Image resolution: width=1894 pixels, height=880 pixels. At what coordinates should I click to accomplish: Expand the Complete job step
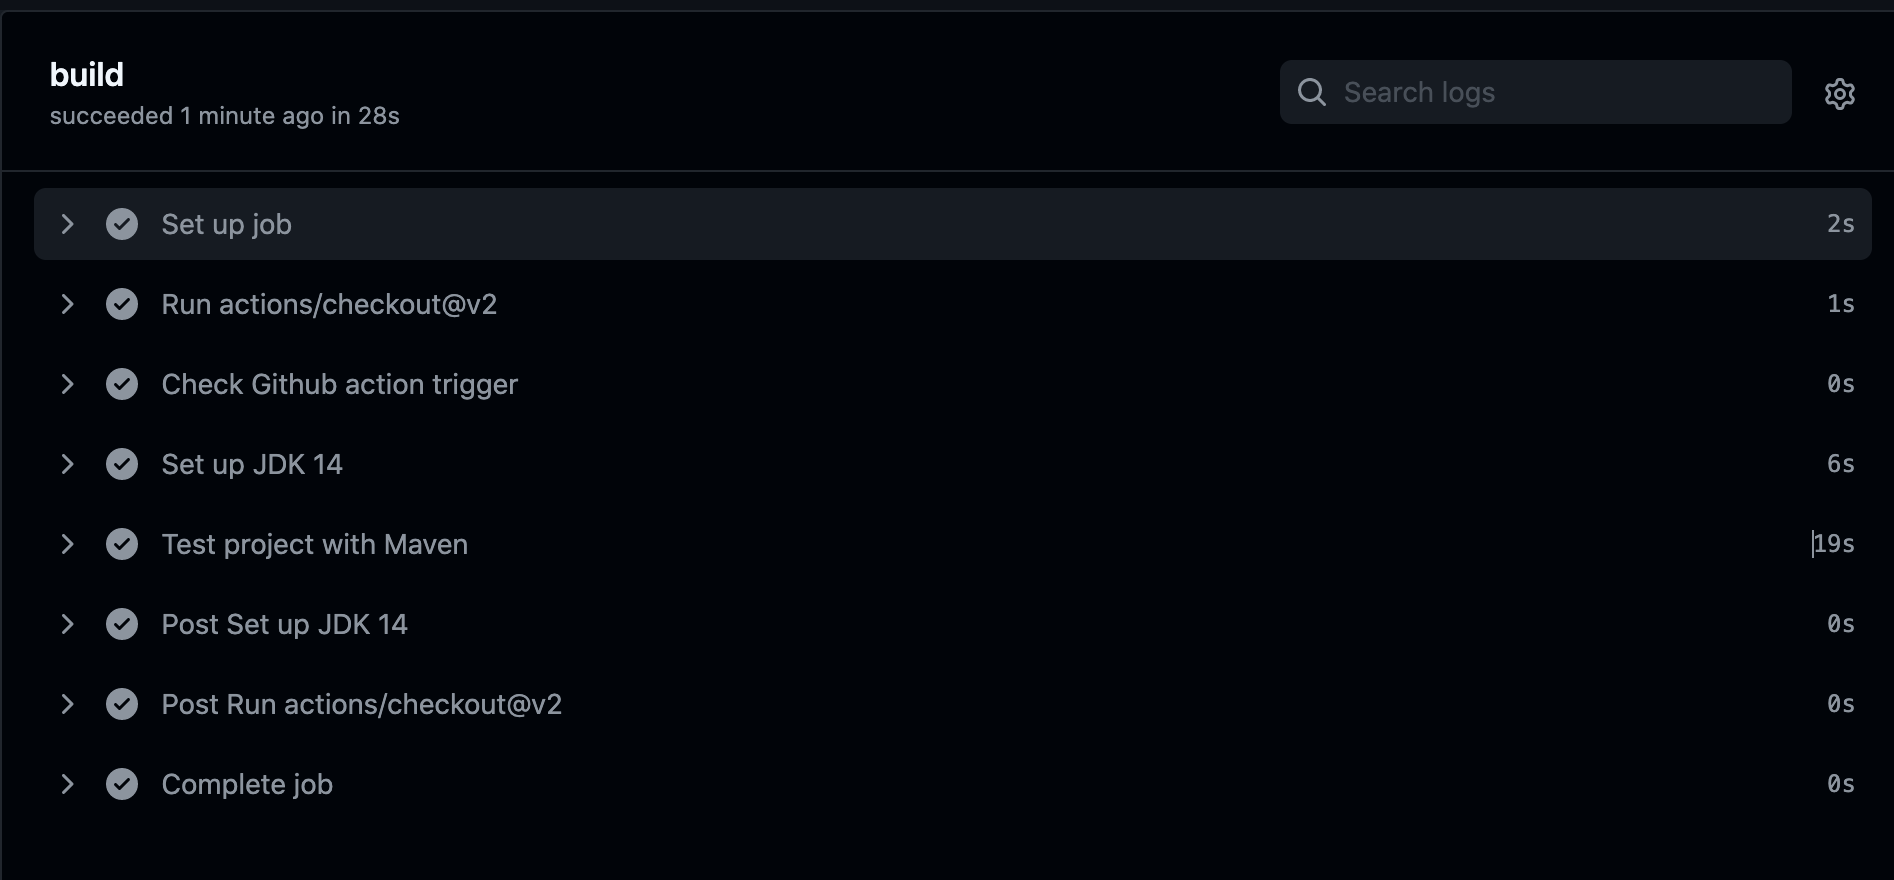[x=67, y=784]
